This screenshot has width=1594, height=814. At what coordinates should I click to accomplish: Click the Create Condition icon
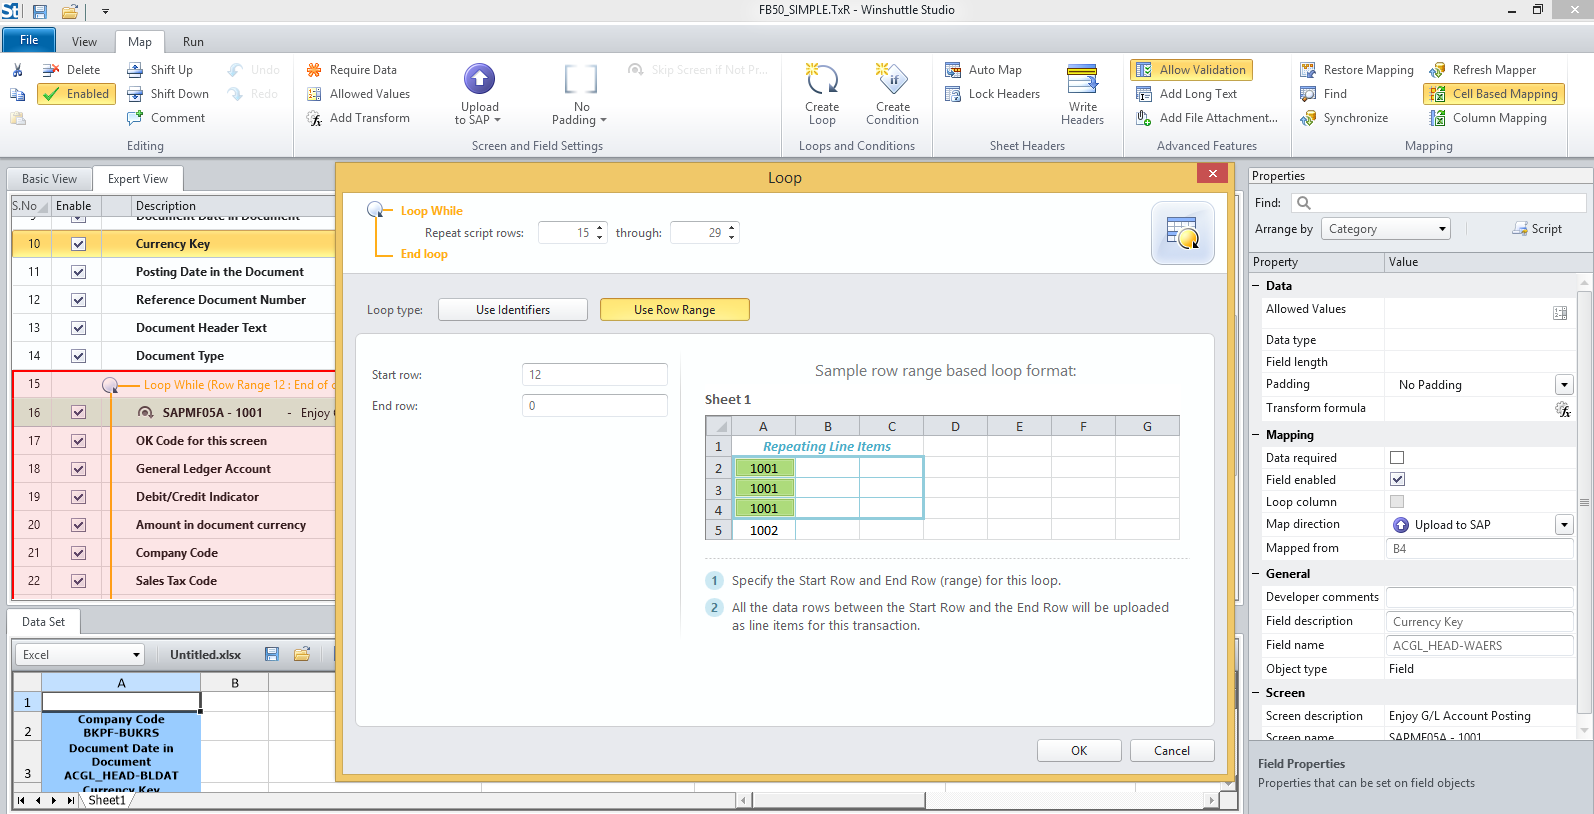891,80
